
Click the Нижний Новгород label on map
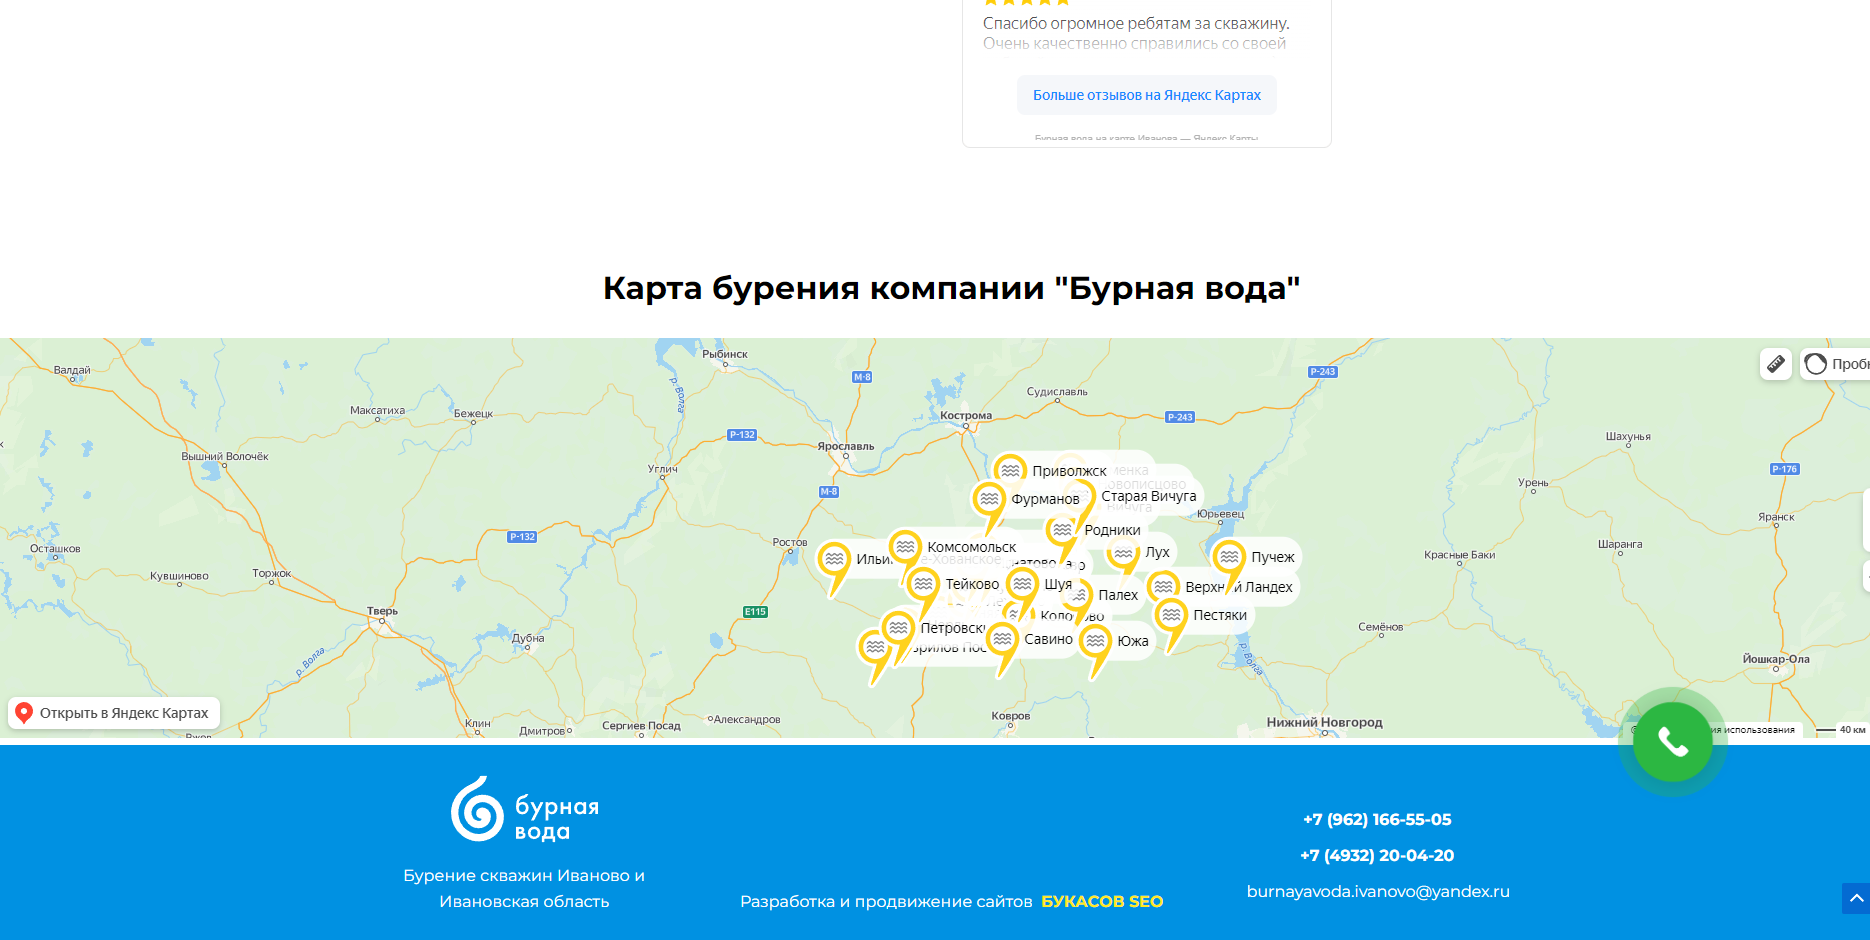(1324, 722)
